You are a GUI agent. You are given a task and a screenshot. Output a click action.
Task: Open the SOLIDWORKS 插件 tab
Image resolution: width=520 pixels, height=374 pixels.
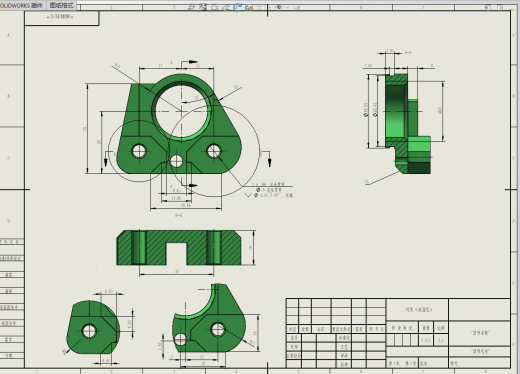pyautogui.click(x=22, y=5)
